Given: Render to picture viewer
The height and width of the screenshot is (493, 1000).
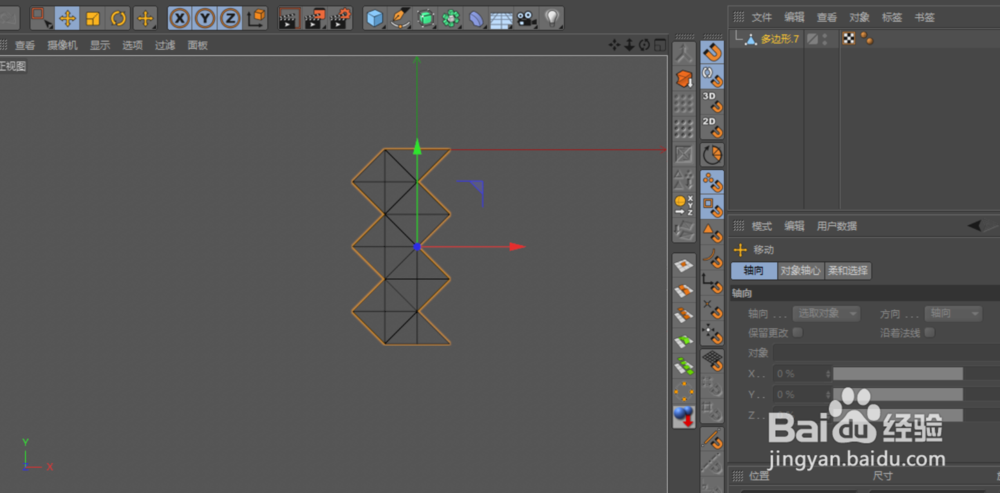Looking at the screenshot, I should click(x=315, y=18).
